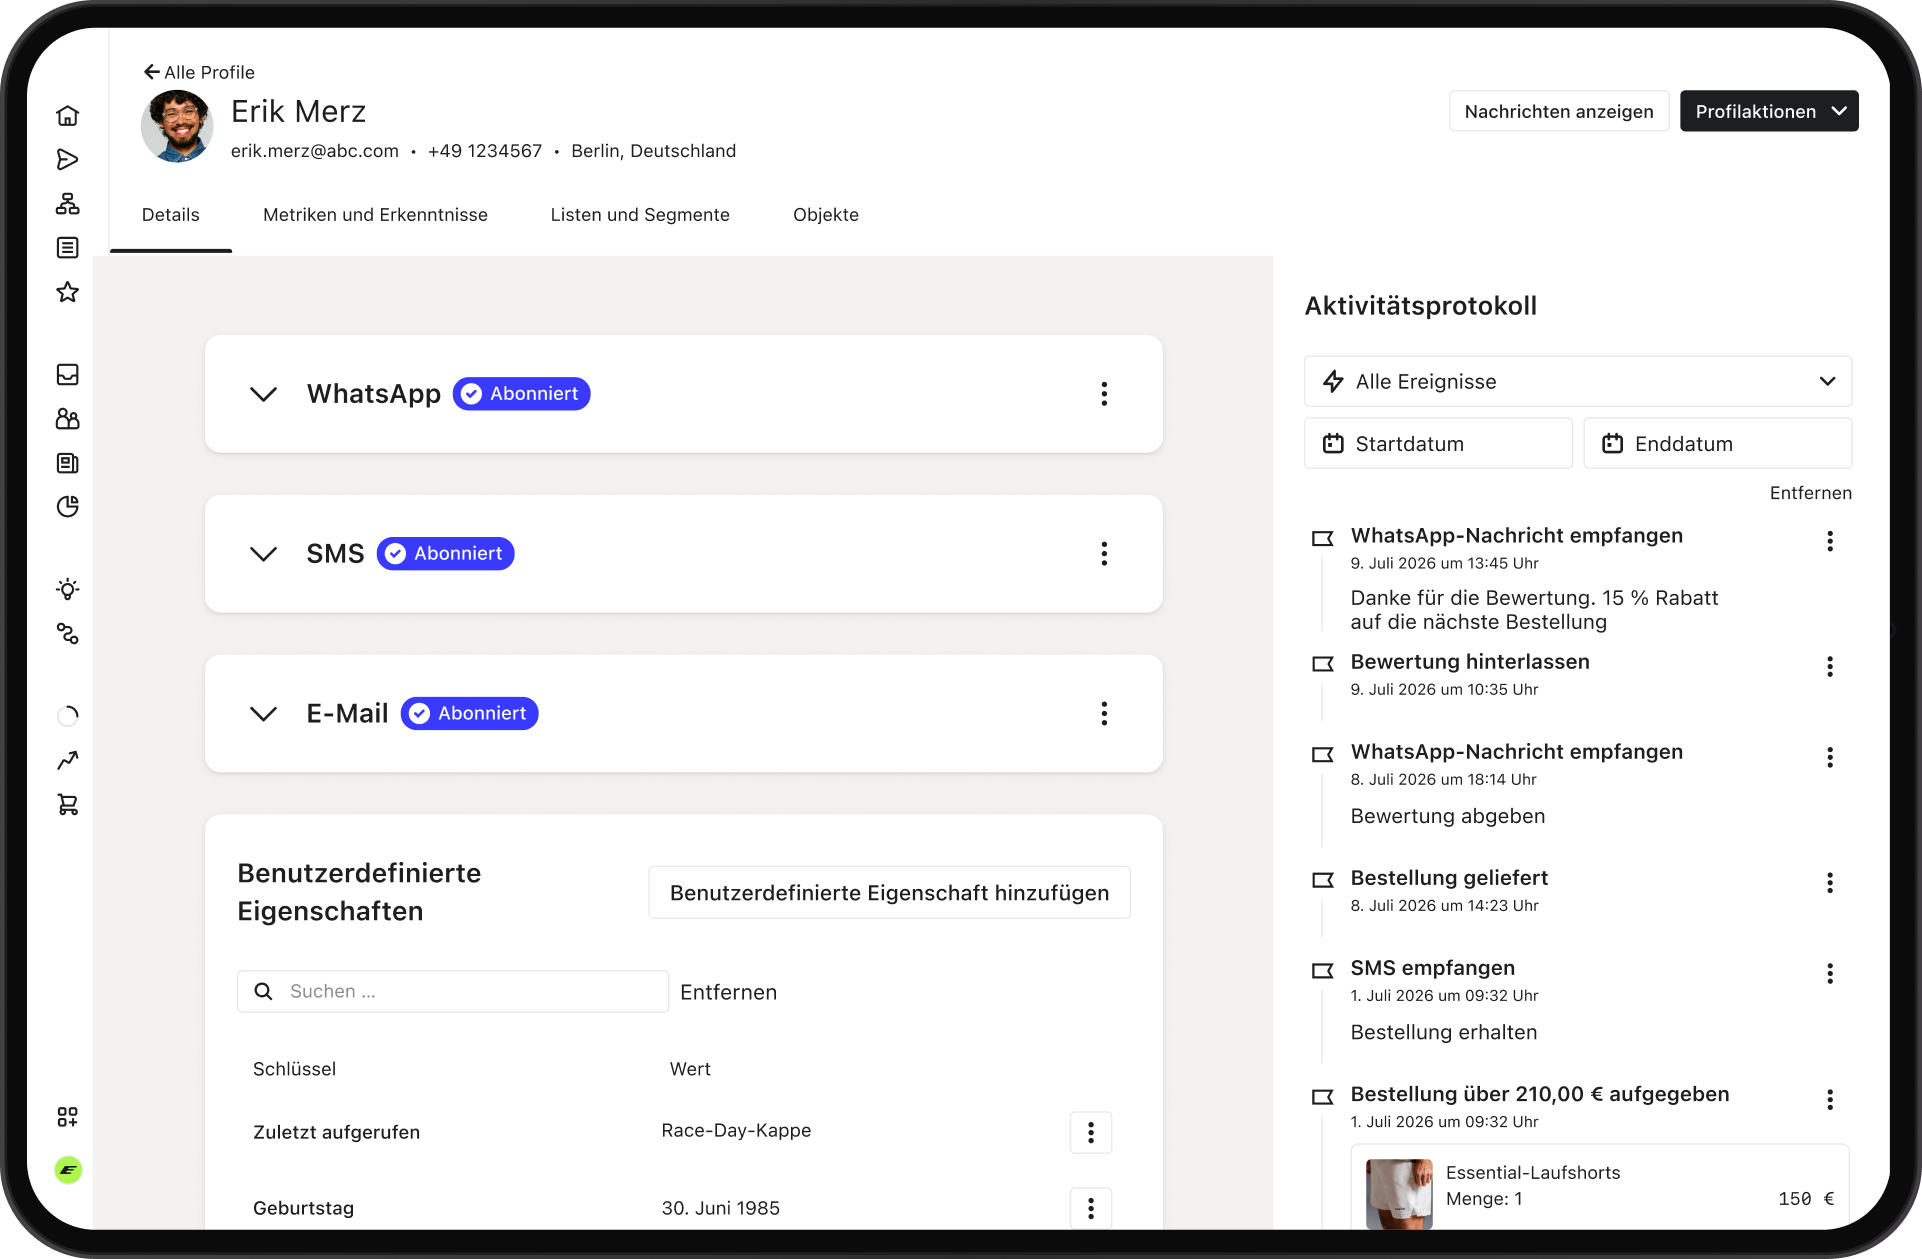1922x1259 pixels.
Task: Switch to Listen und Segmente tab
Action: pos(640,215)
